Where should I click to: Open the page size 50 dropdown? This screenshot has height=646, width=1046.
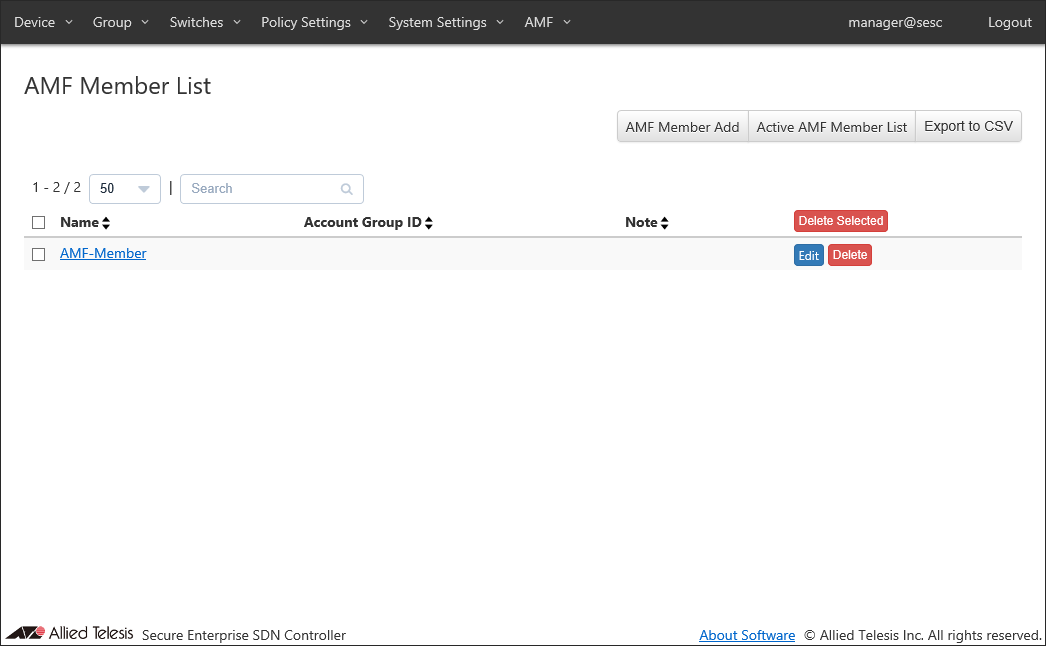tap(125, 189)
